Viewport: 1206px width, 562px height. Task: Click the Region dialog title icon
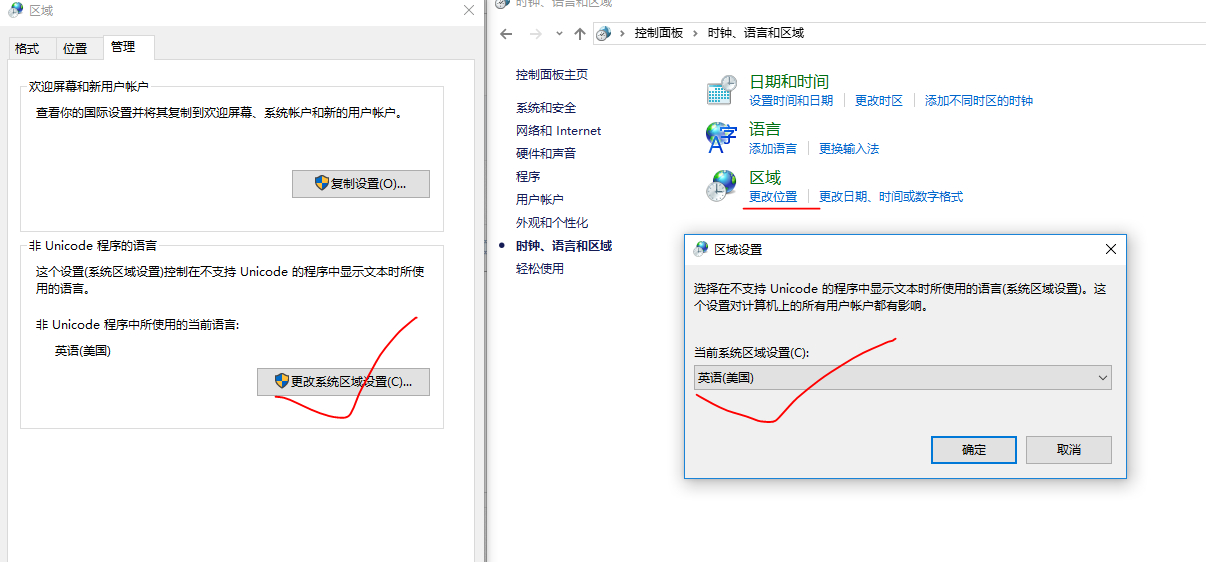[x=15, y=10]
